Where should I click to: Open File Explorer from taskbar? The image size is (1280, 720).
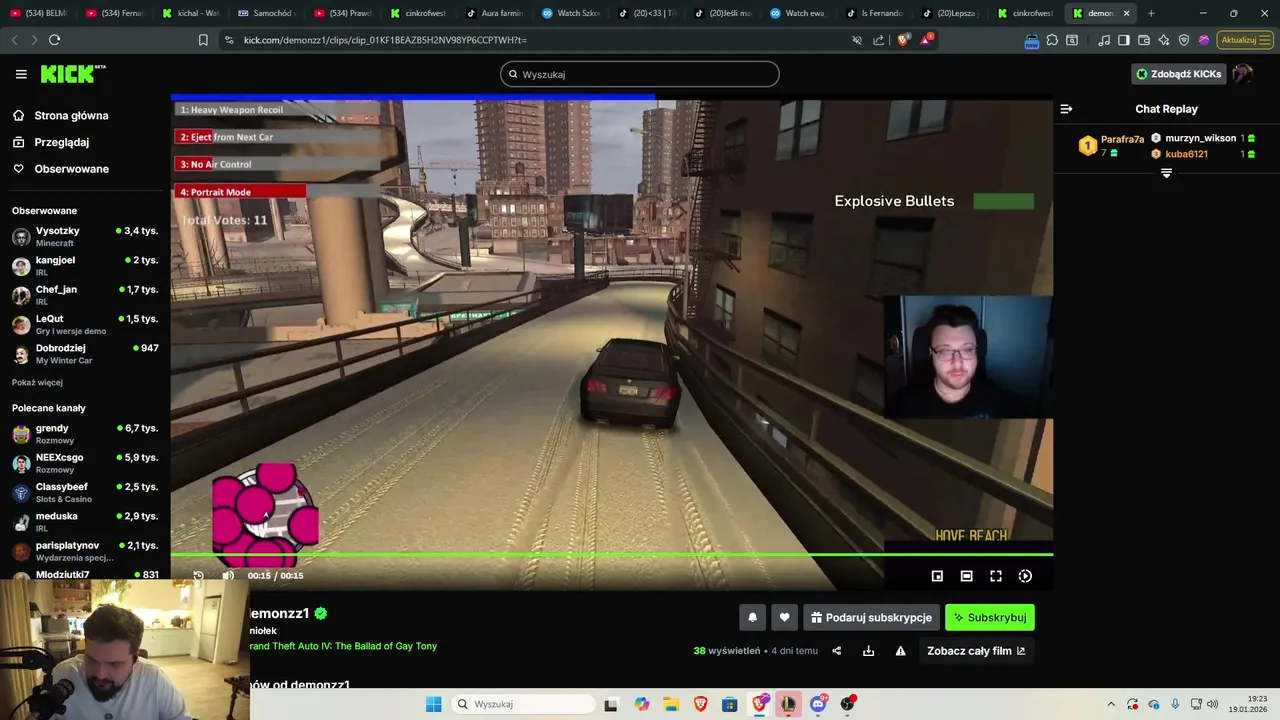671,704
